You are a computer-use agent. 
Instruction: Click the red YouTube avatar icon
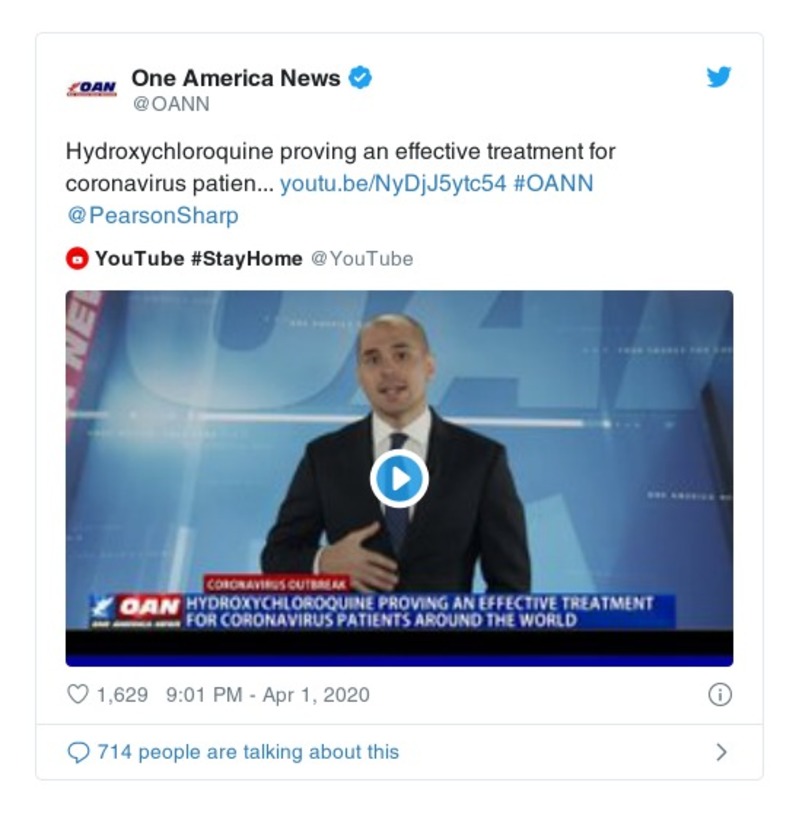[x=77, y=258]
